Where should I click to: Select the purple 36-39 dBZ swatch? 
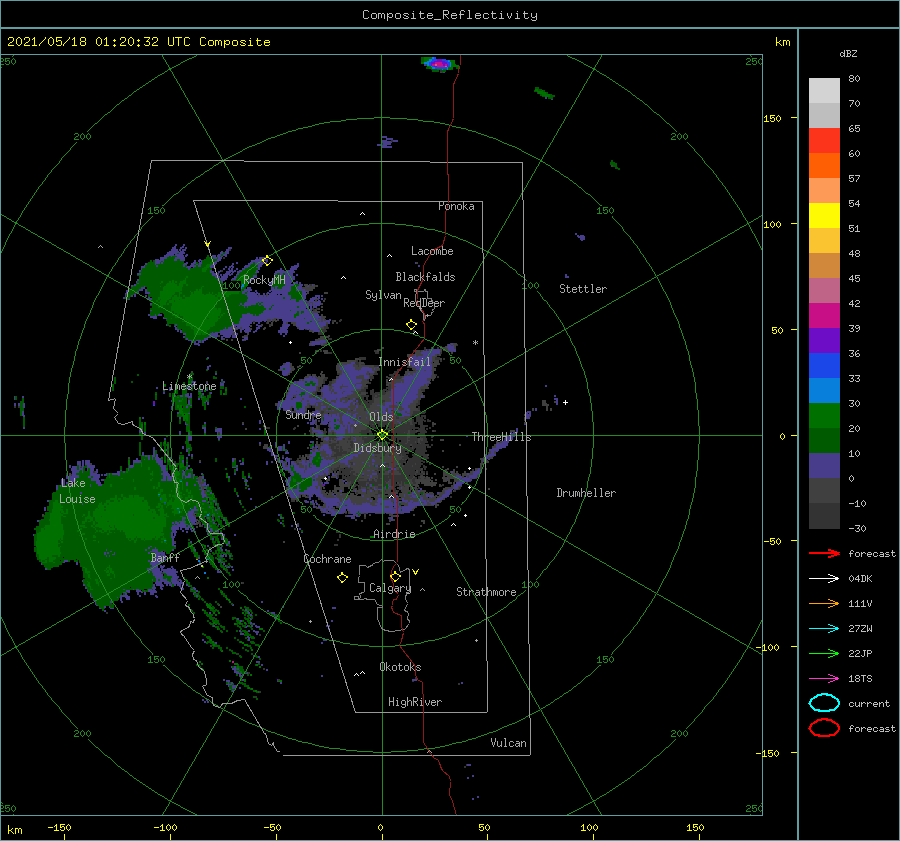coord(824,340)
